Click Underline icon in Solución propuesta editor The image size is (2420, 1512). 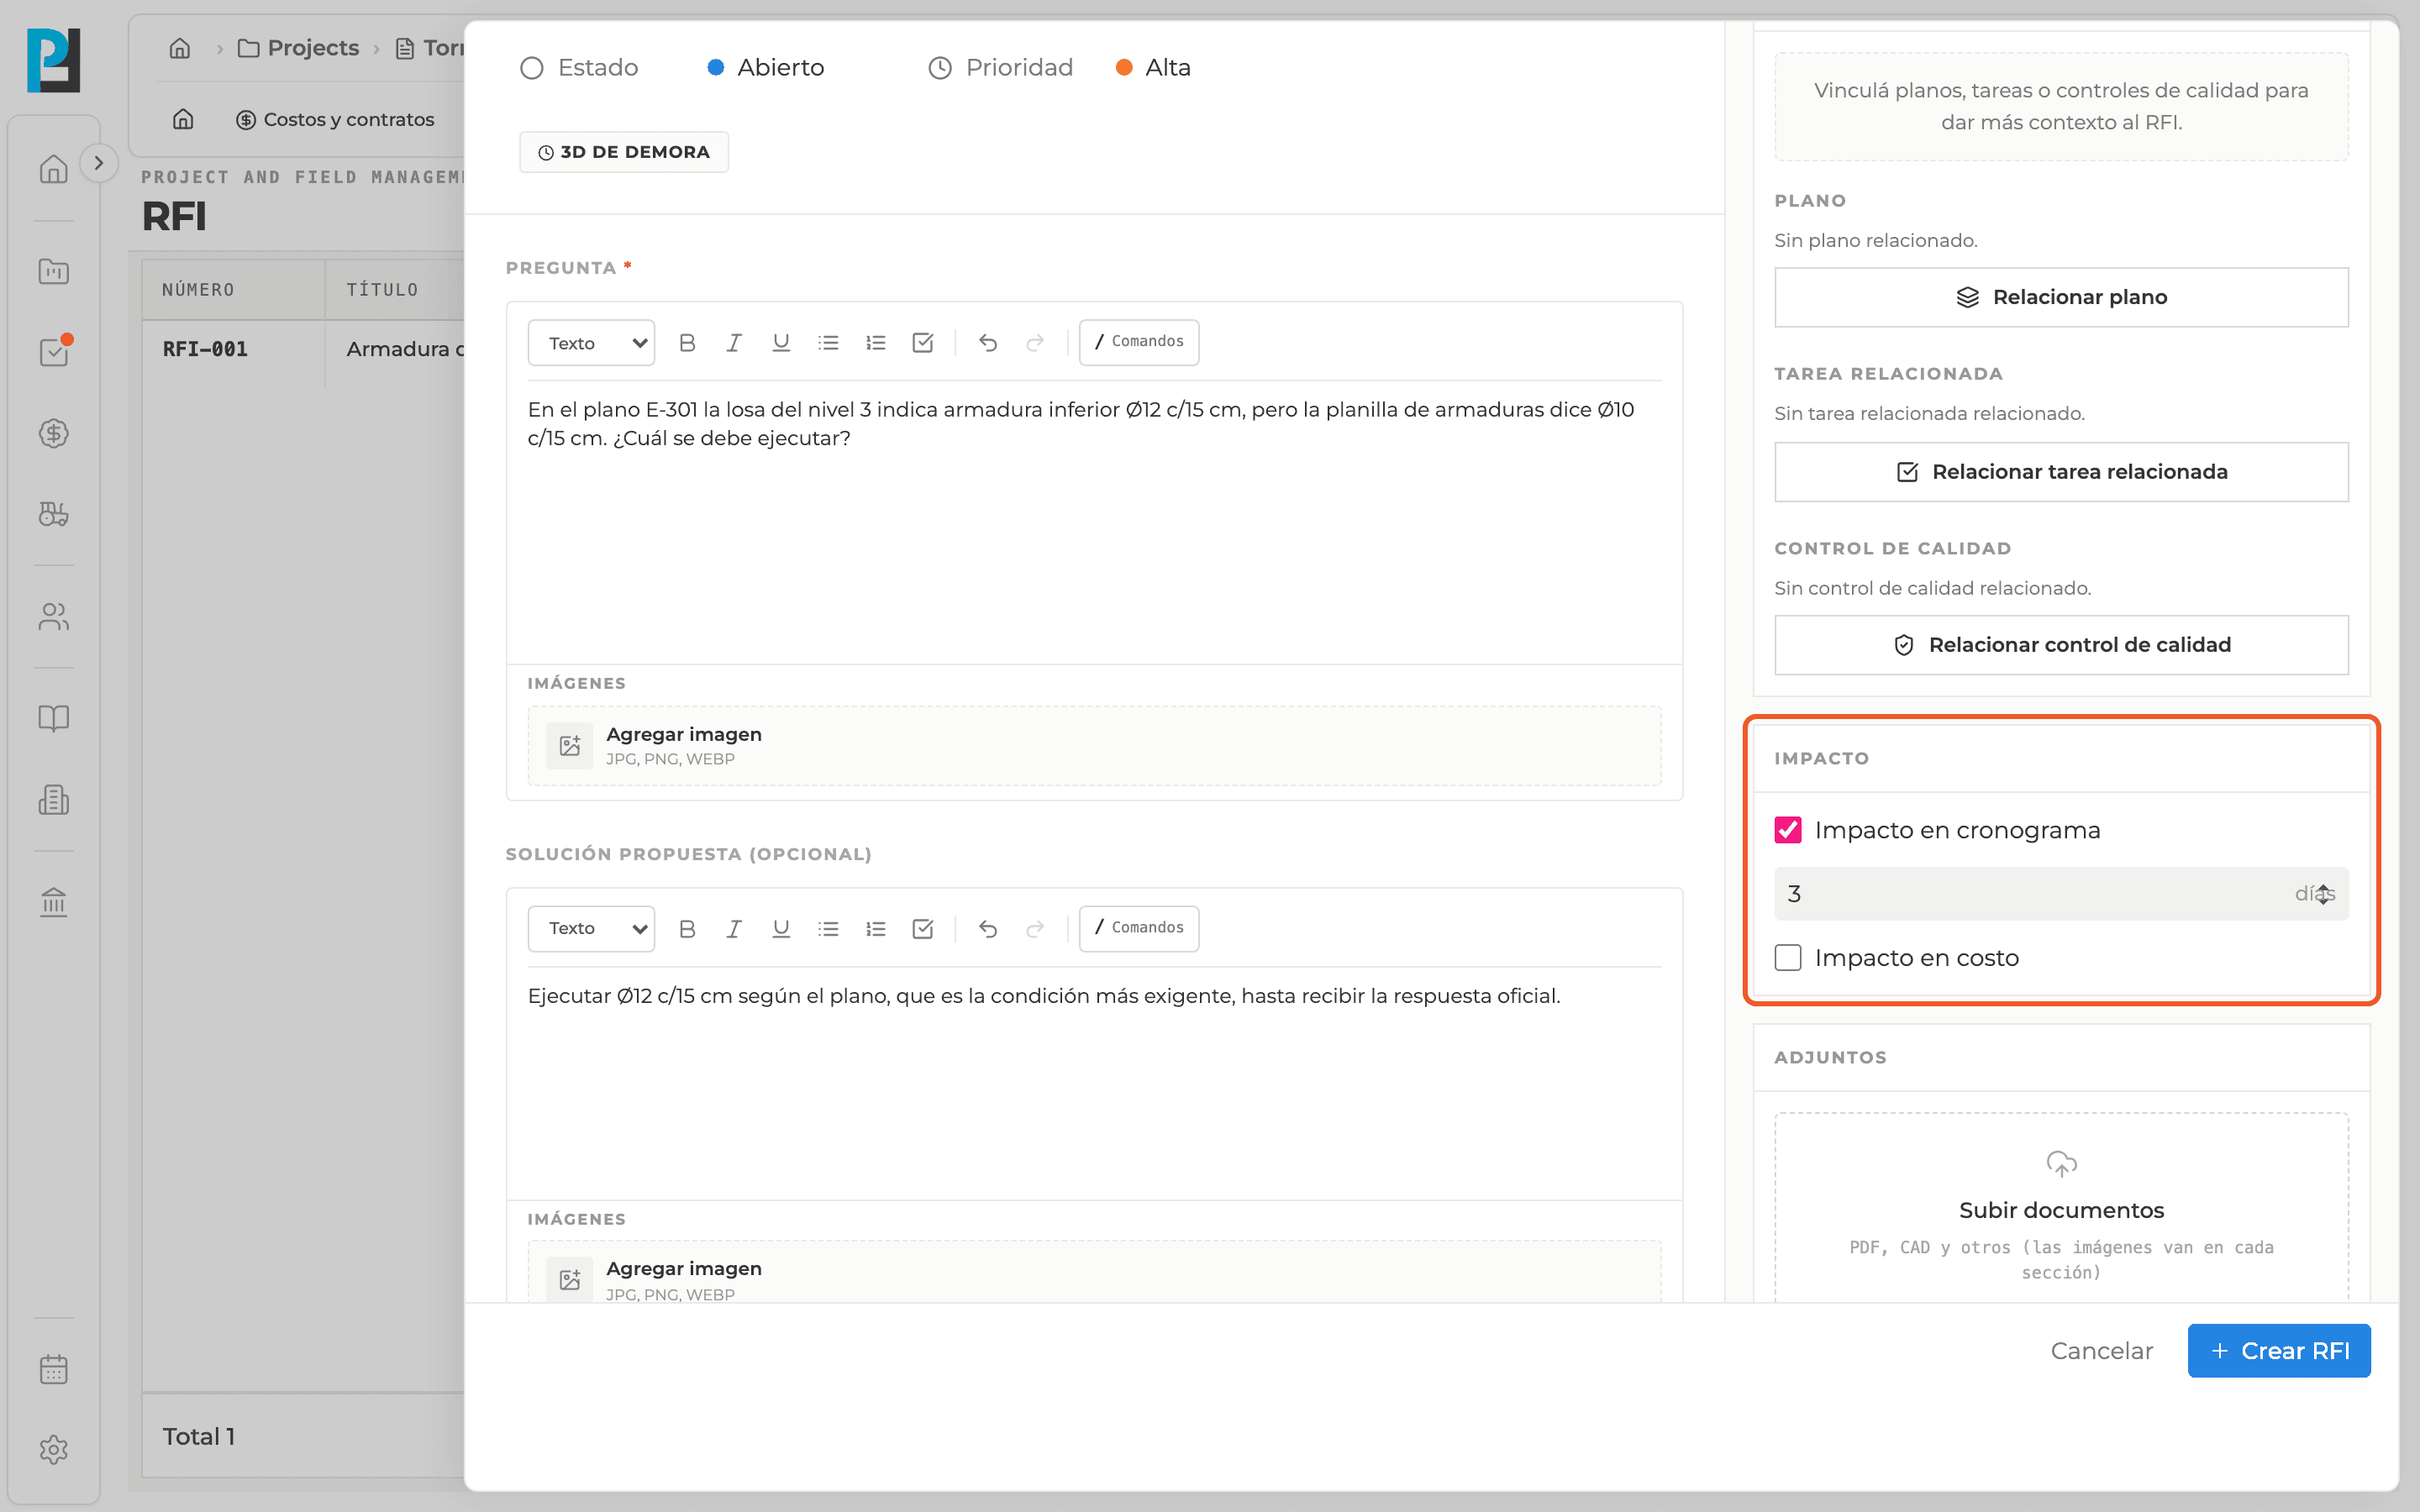pos(781,929)
